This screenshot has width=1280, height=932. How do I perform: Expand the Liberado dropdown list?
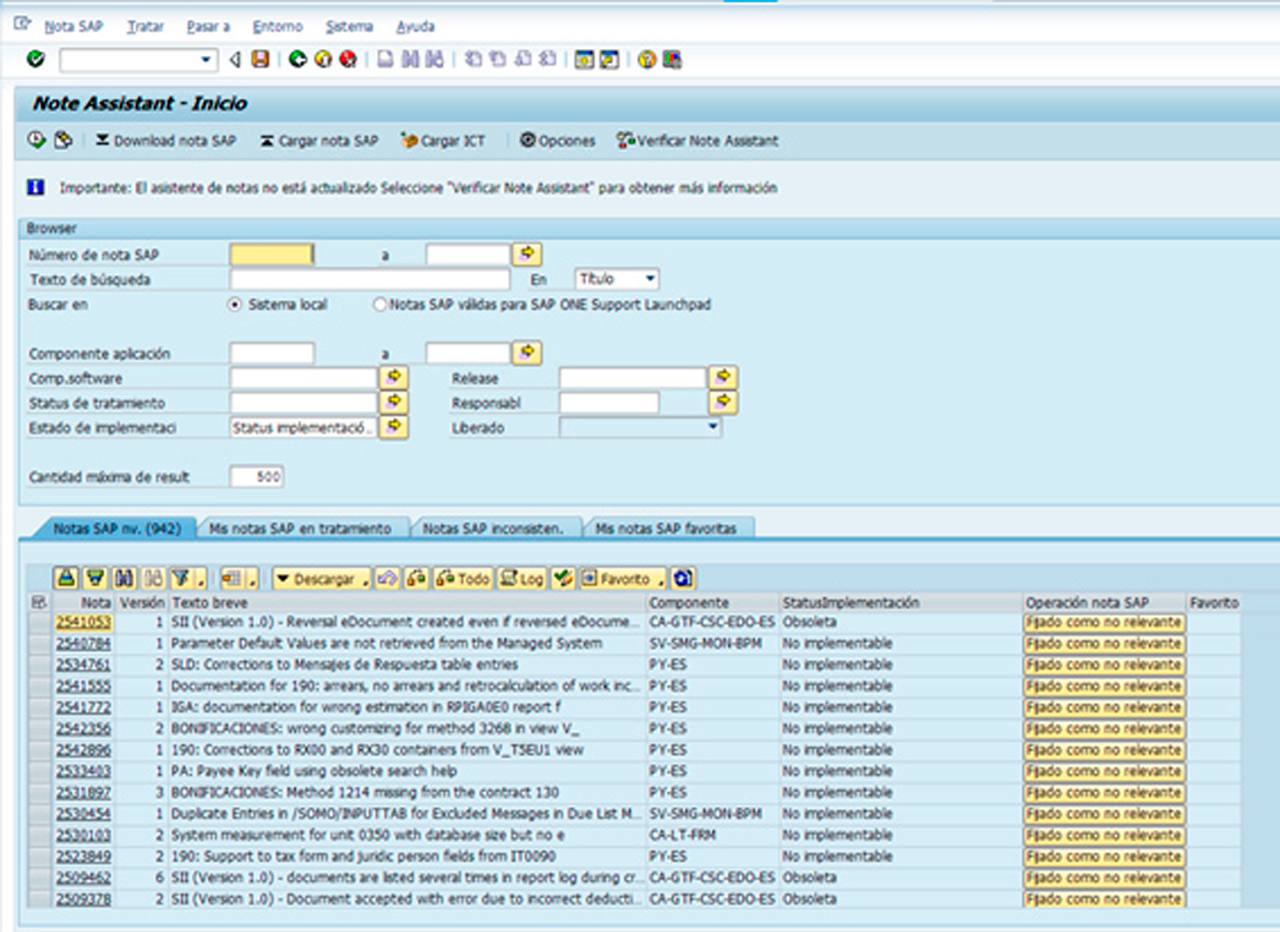coord(712,427)
